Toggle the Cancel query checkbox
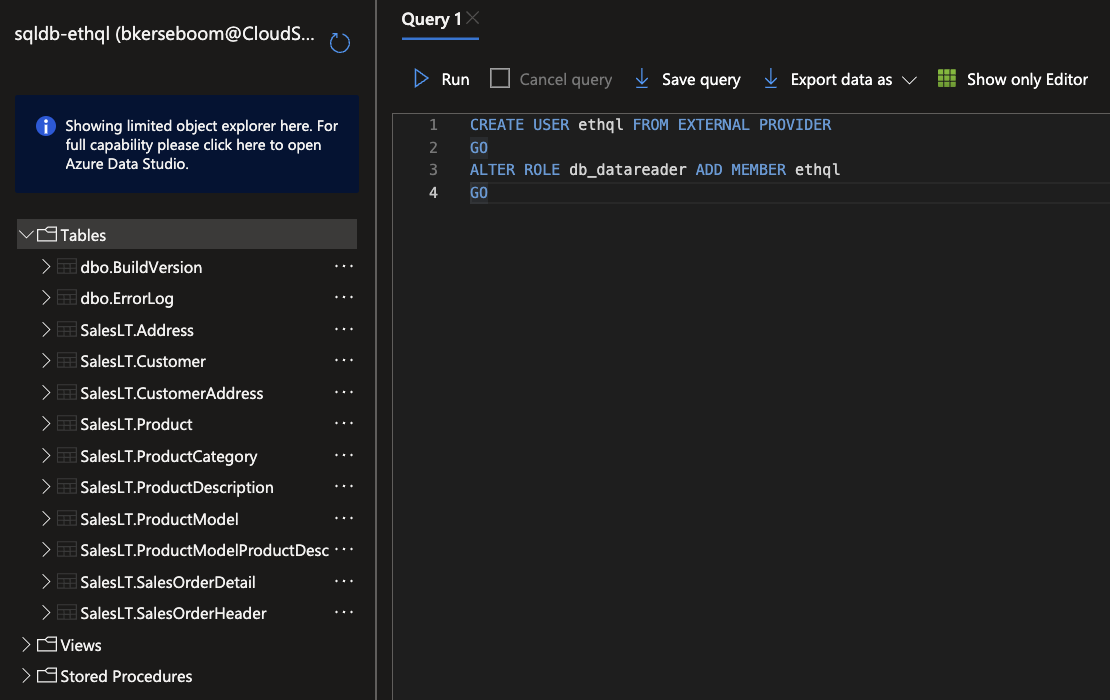 tap(500, 79)
